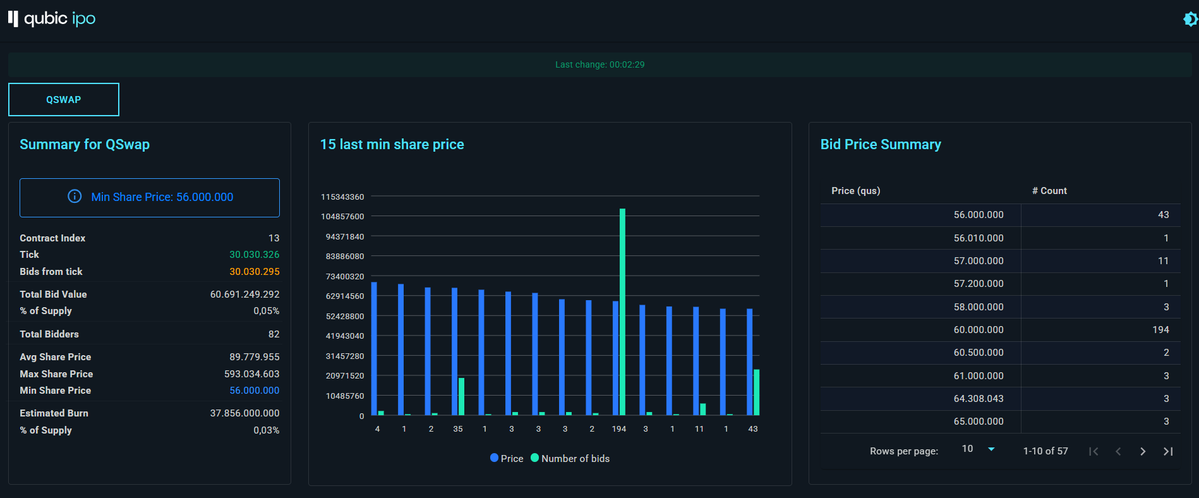This screenshot has height=498, width=1199.
Task: Click the Summary for QSwap heading
Action: click(x=84, y=145)
